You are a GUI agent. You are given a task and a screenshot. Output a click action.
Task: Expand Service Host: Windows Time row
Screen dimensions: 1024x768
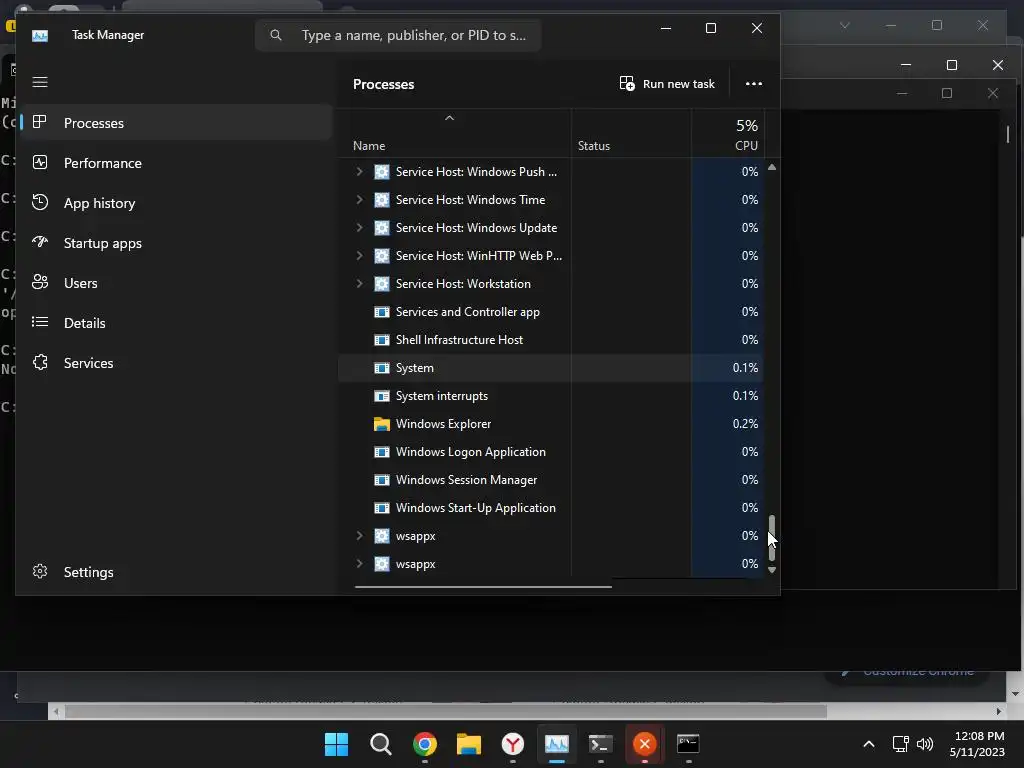[359, 200]
